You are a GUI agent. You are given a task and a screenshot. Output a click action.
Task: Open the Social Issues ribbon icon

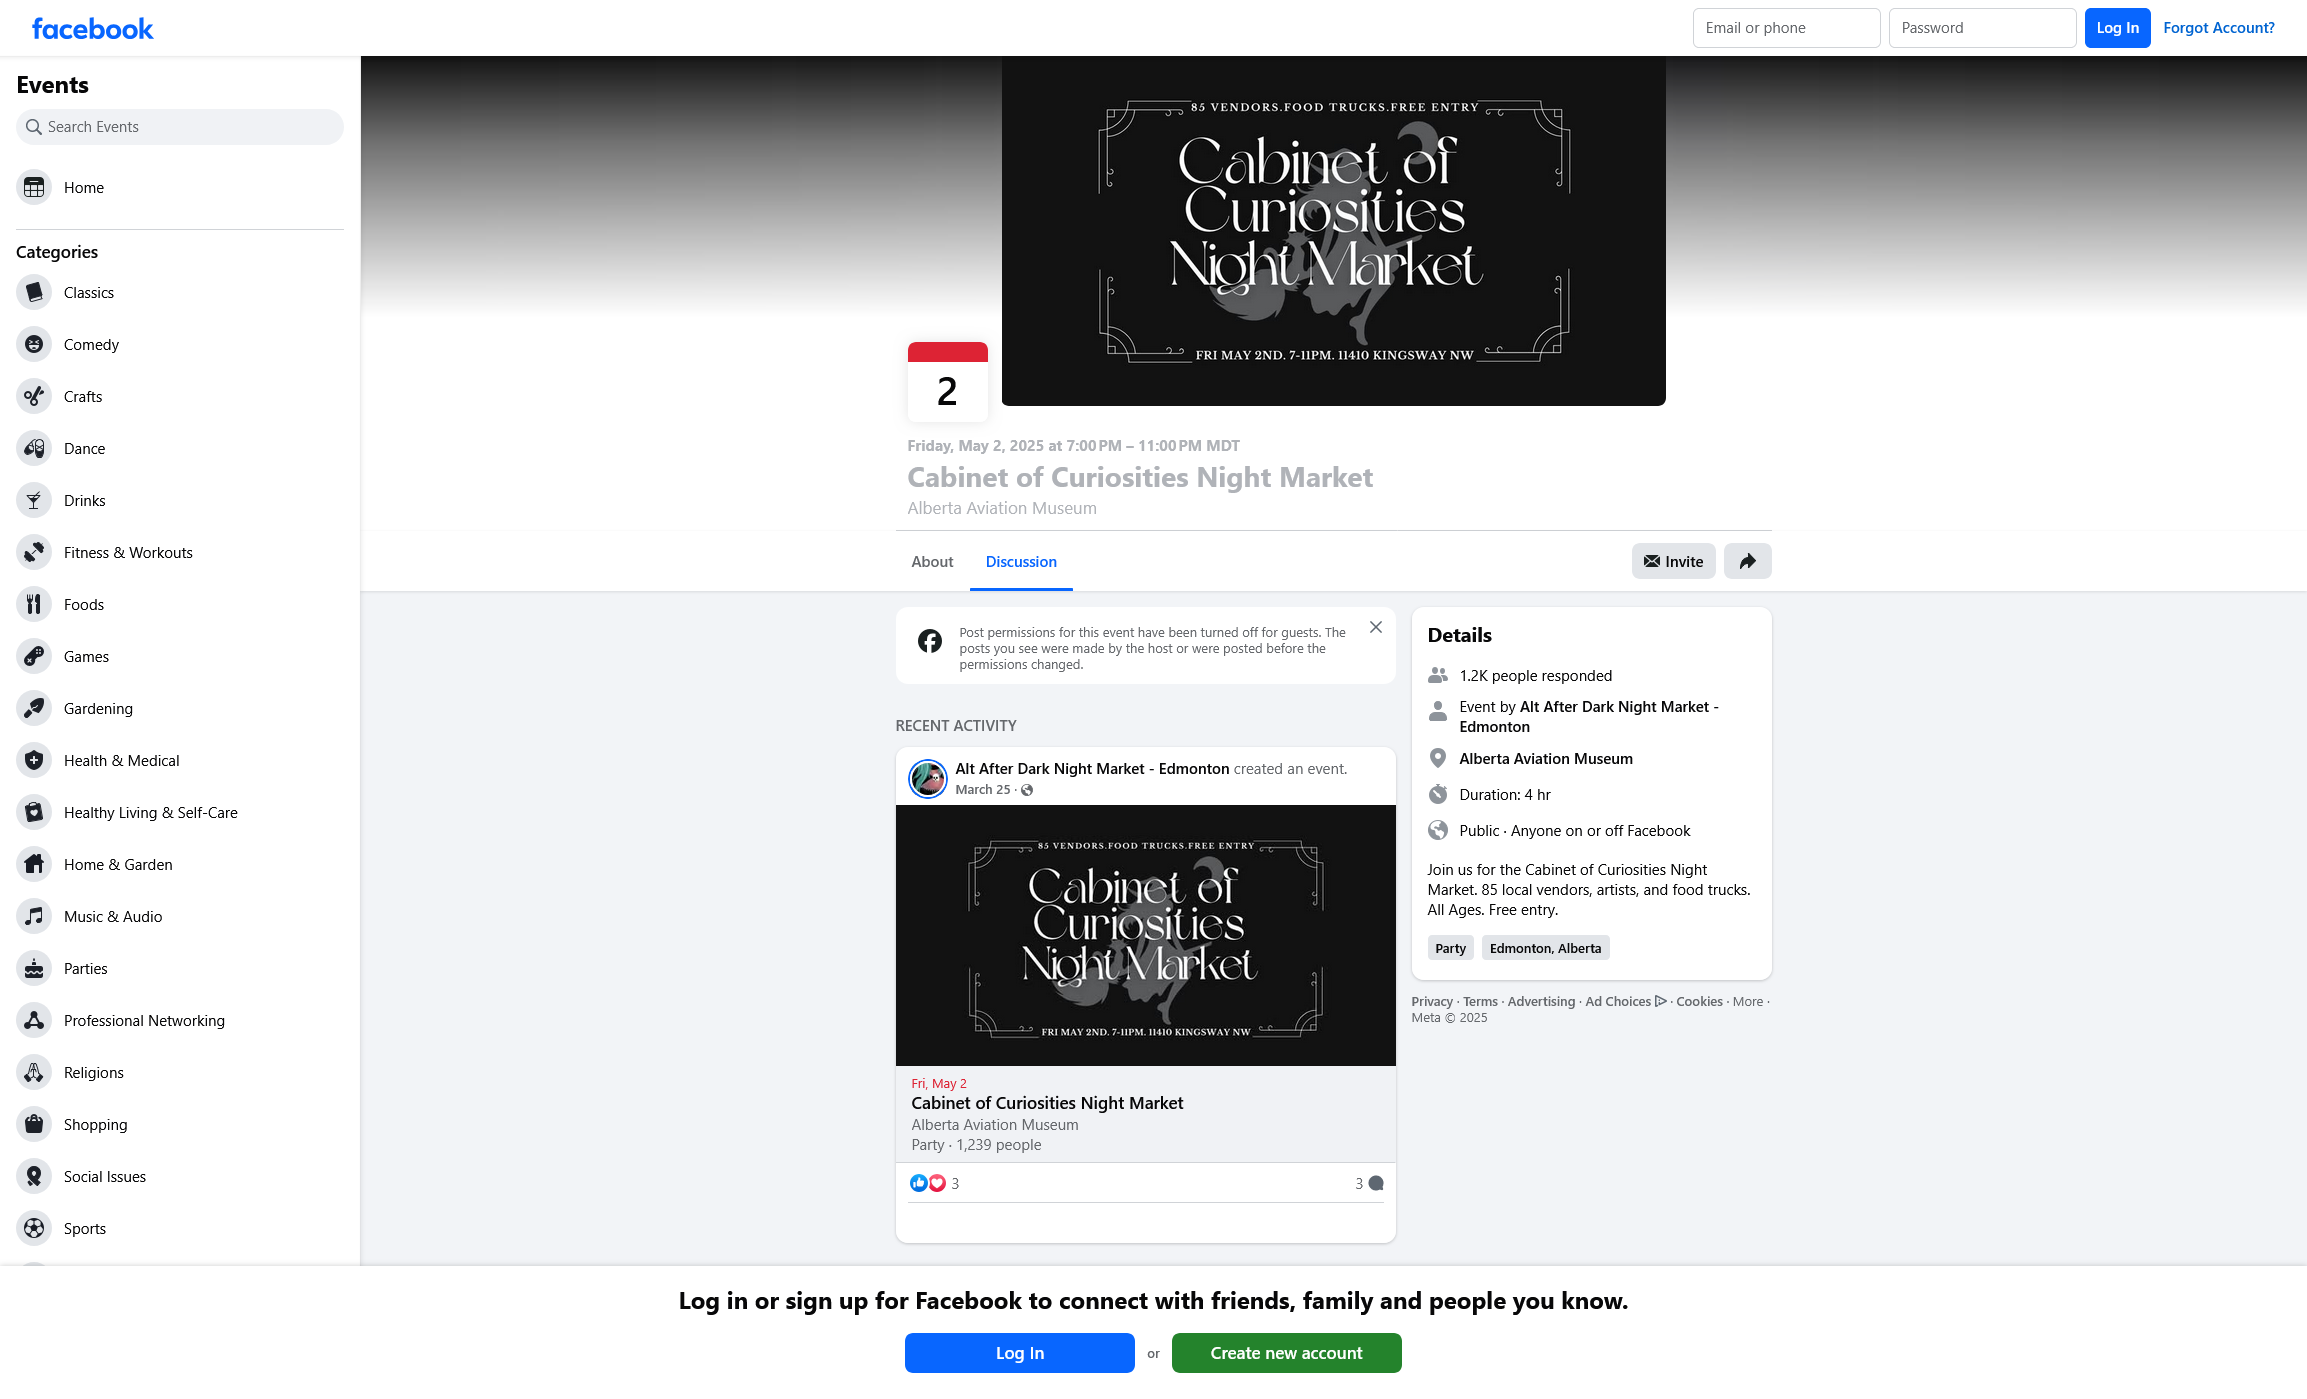[x=34, y=1176]
